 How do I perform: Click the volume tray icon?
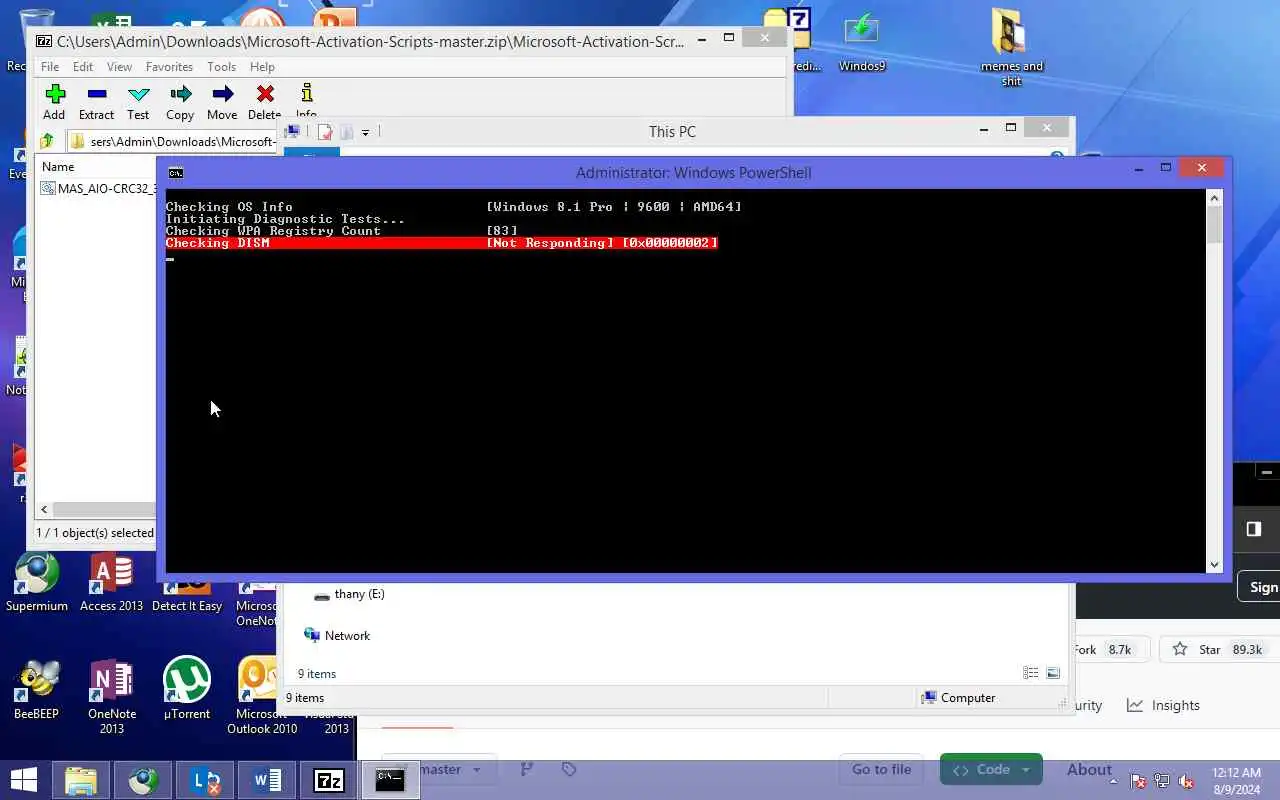[1186, 781]
